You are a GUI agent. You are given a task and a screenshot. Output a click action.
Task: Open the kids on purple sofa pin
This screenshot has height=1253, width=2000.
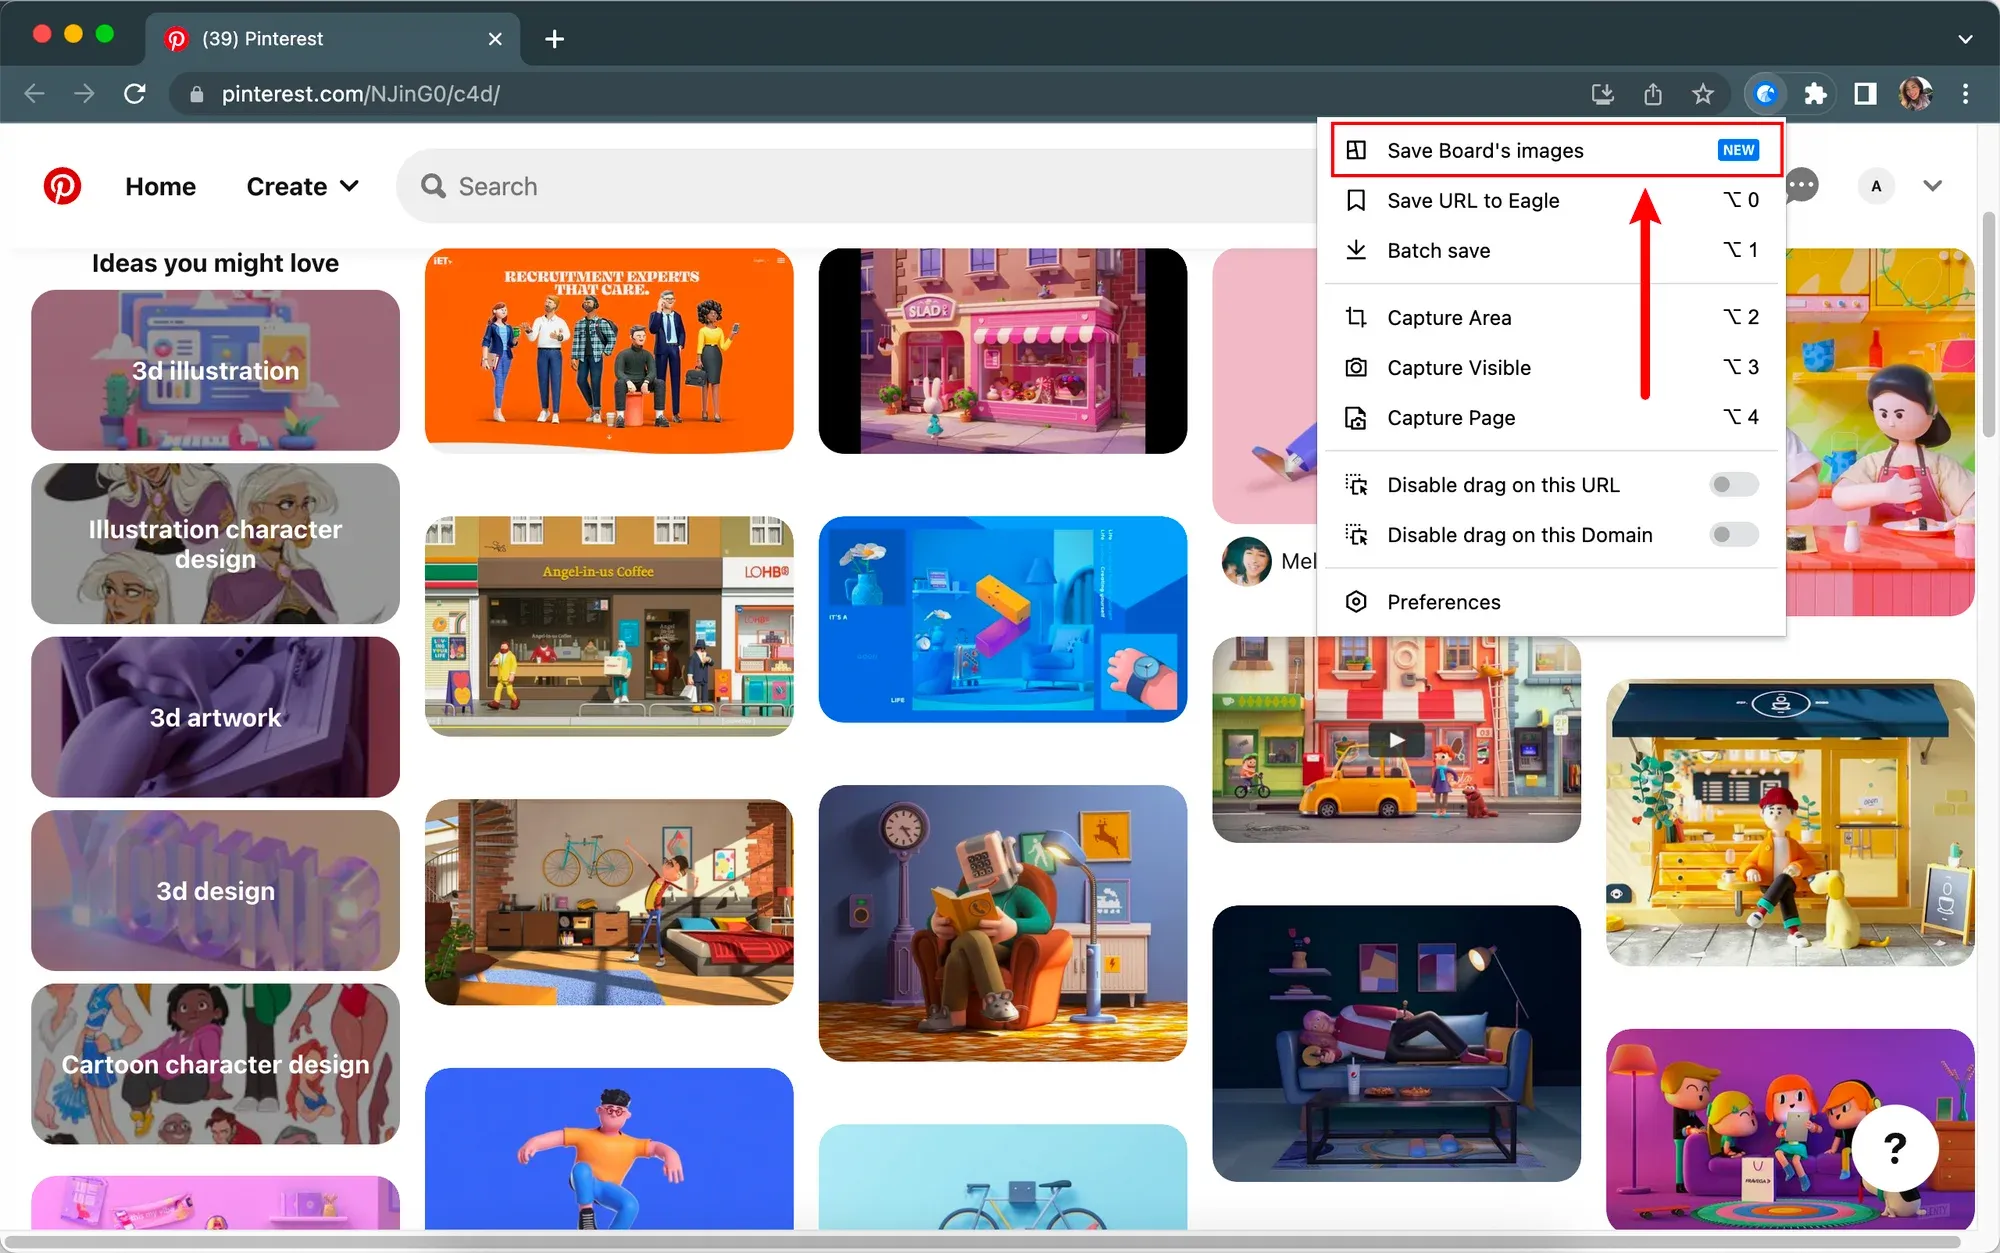(x=1790, y=1129)
